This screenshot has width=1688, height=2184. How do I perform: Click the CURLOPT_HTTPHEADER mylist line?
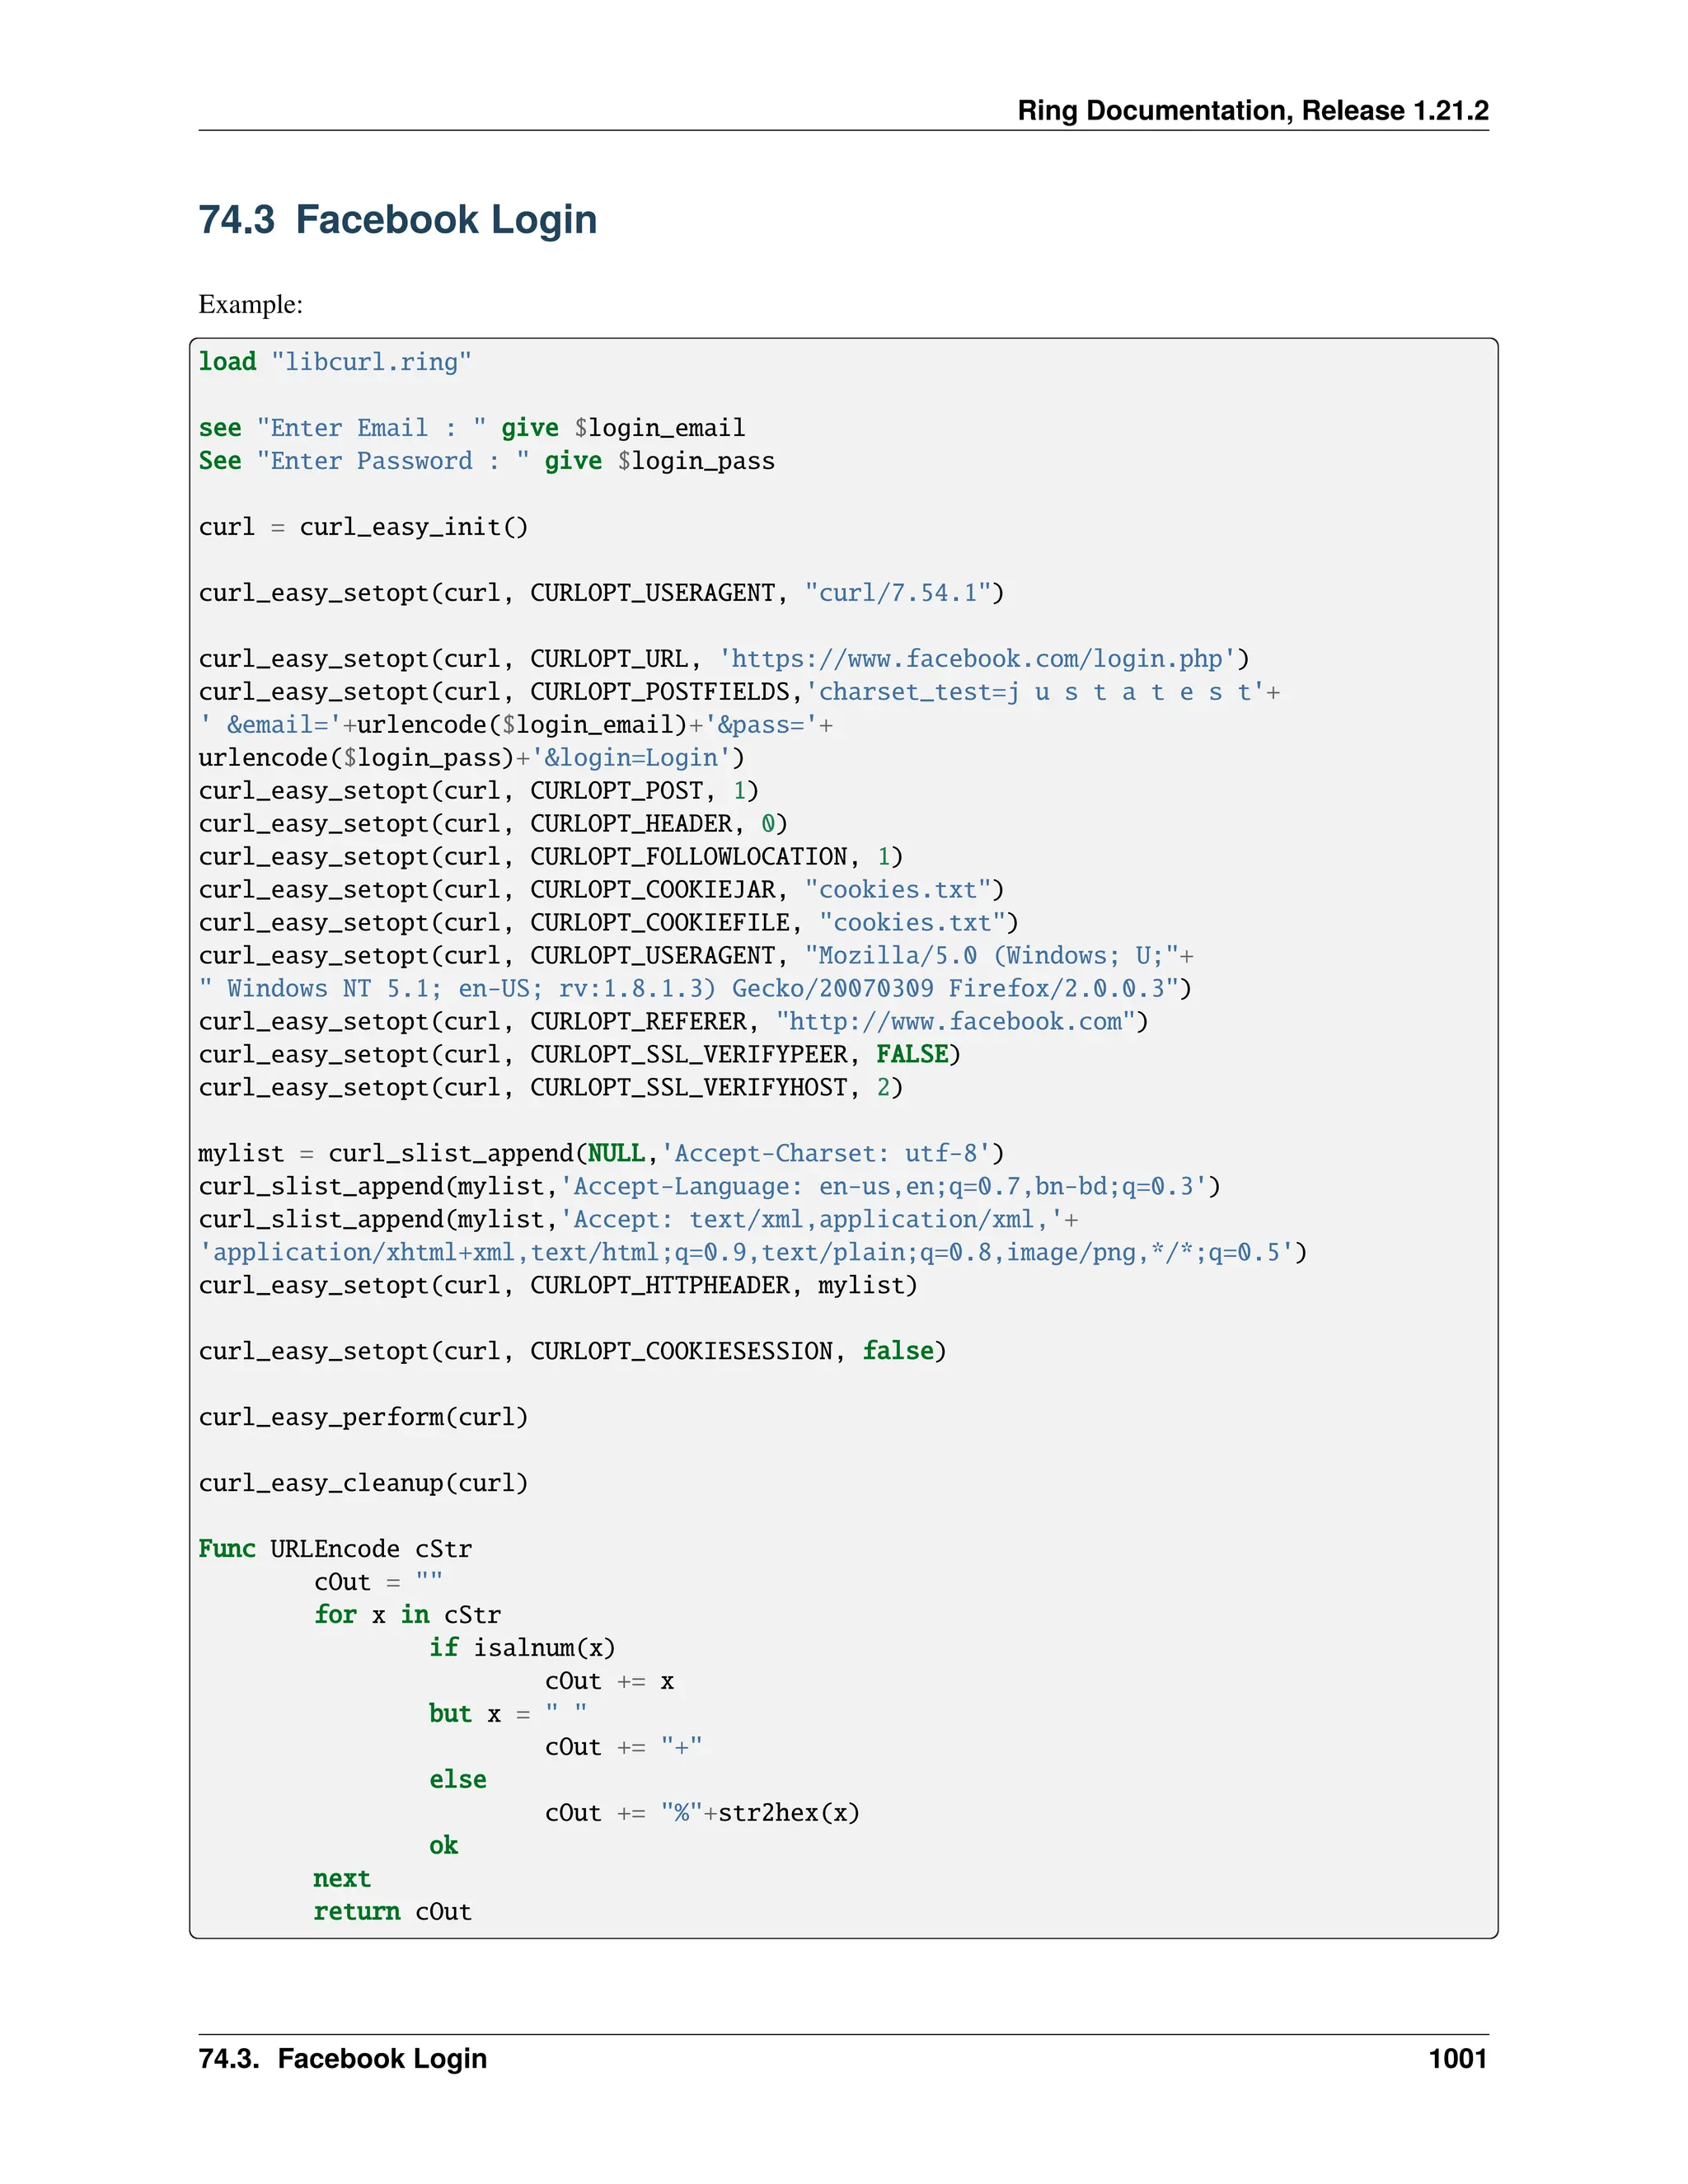(x=557, y=1285)
